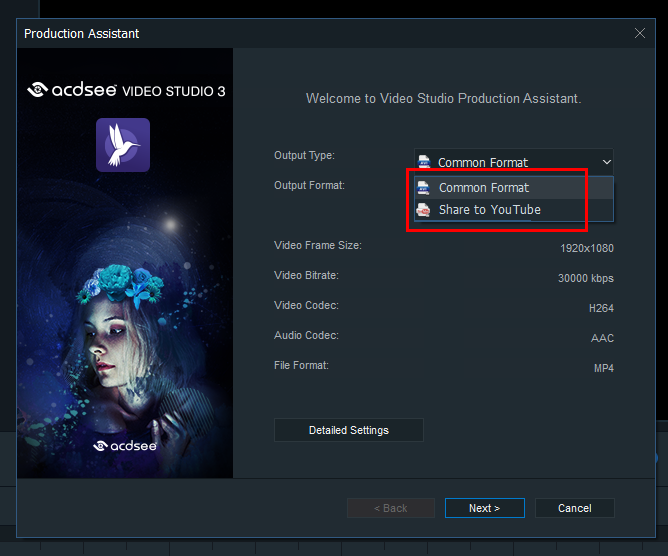Click the MP4 file format value

click(x=604, y=368)
